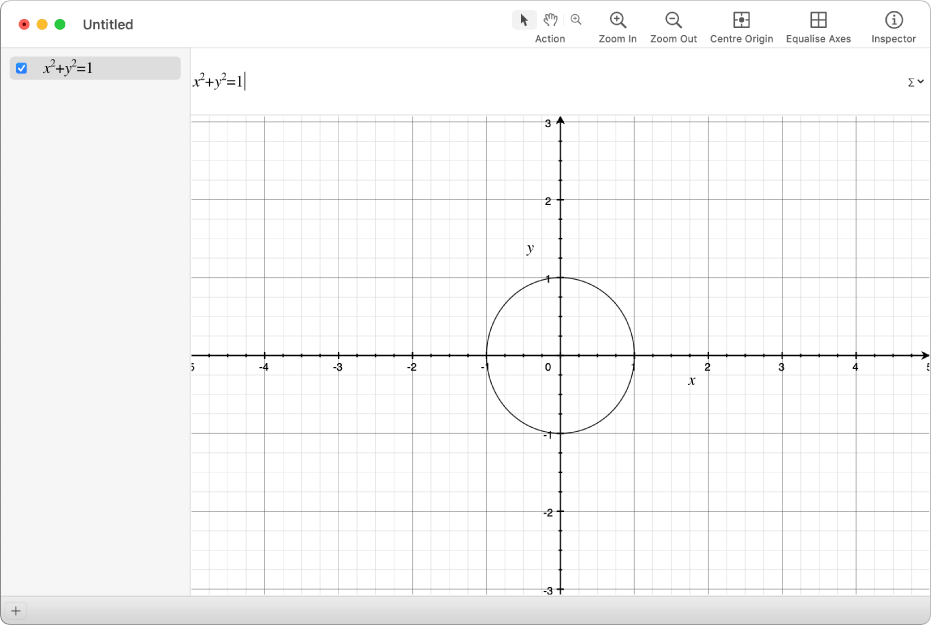Click the Untitled window title

[108, 24]
